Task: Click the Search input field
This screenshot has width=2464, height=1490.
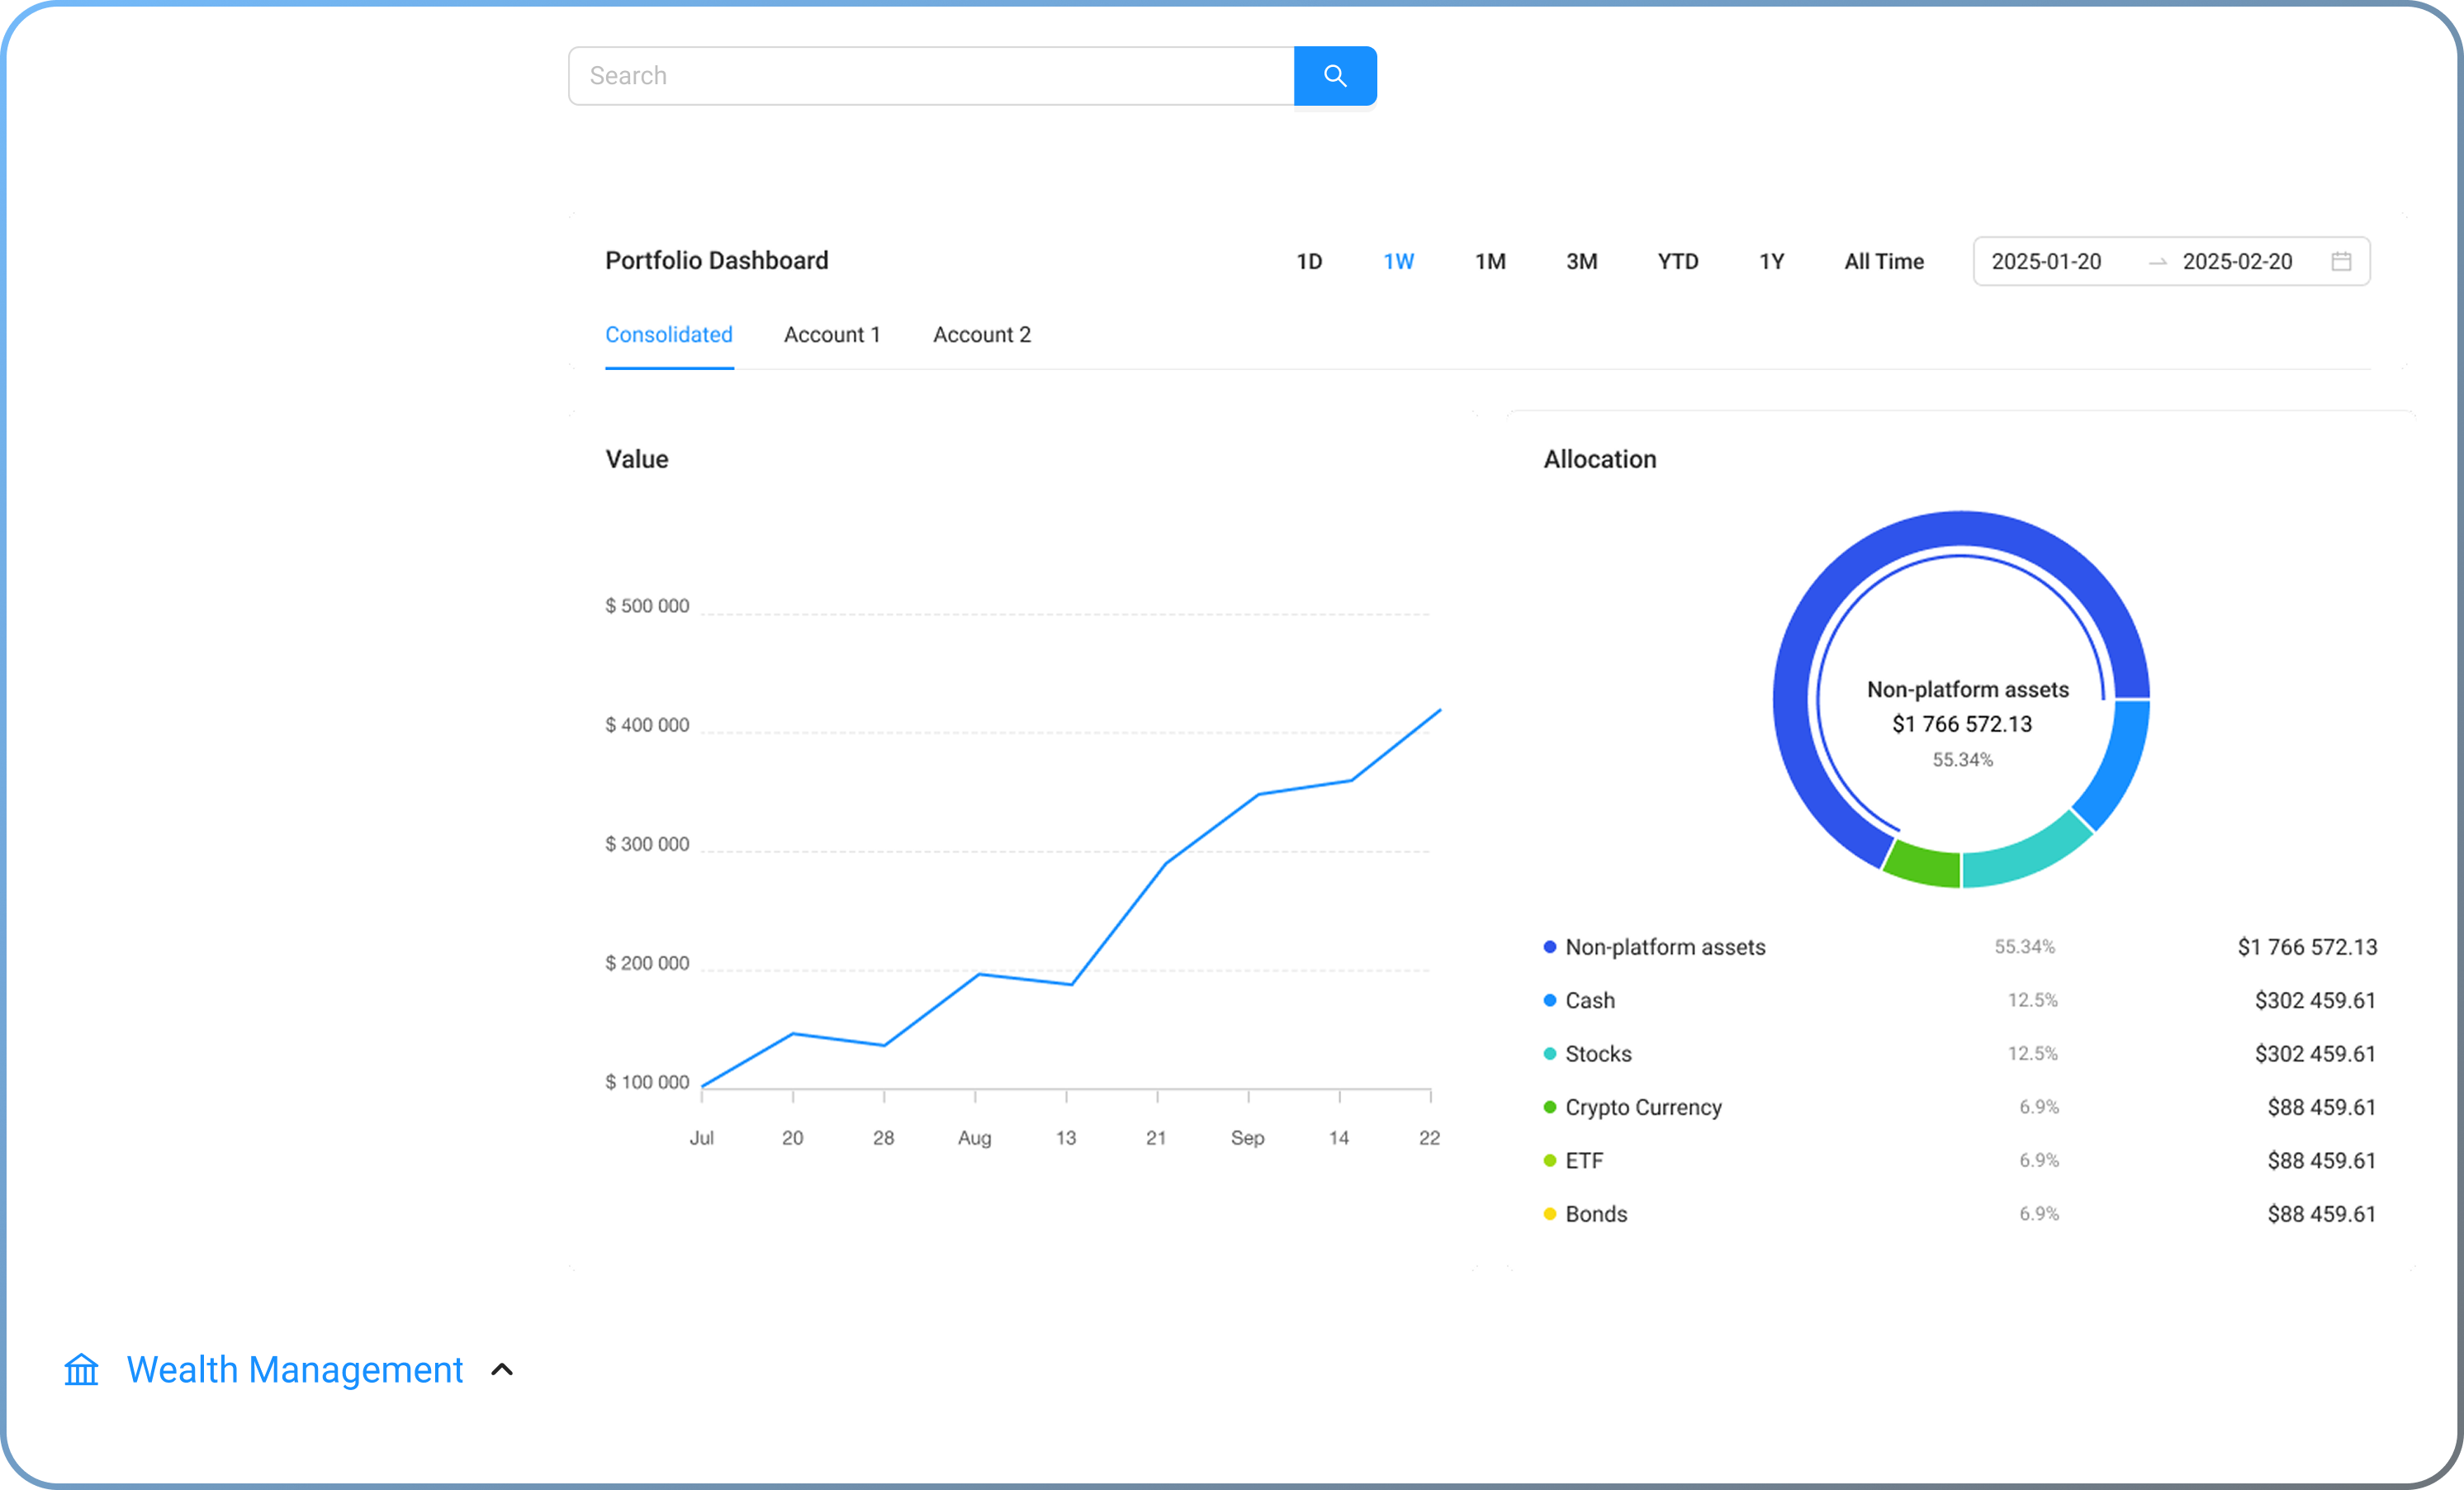Action: tap(931, 76)
